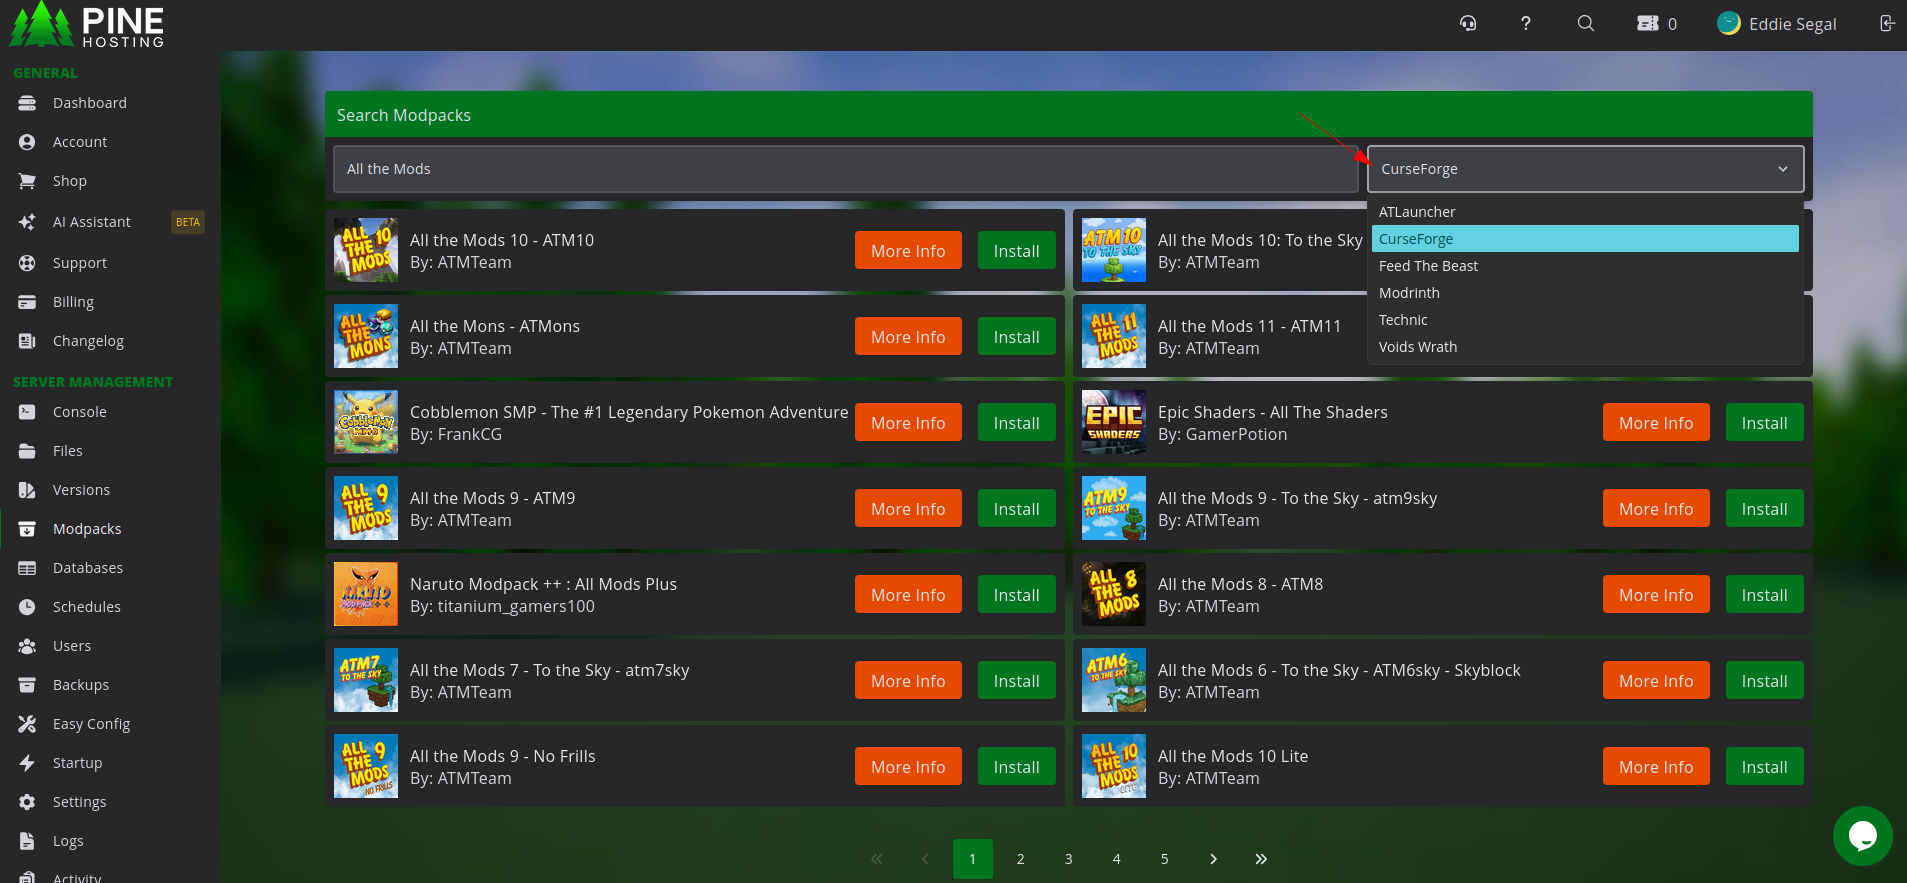The height and width of the screenshot is (883, 1907).
Task: Open Eddie Segal profile avatar
Action: [x=1729, y=23]
